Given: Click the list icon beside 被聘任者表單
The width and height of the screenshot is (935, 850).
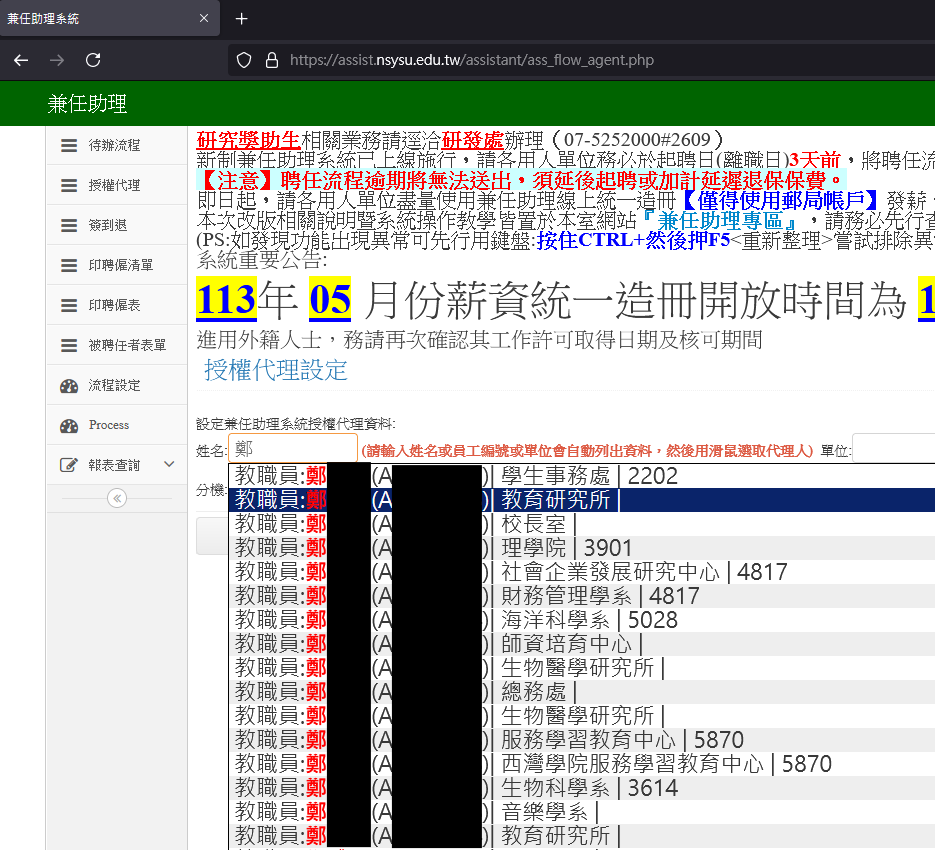Looking at the screenshot, I should pos(69,345).
